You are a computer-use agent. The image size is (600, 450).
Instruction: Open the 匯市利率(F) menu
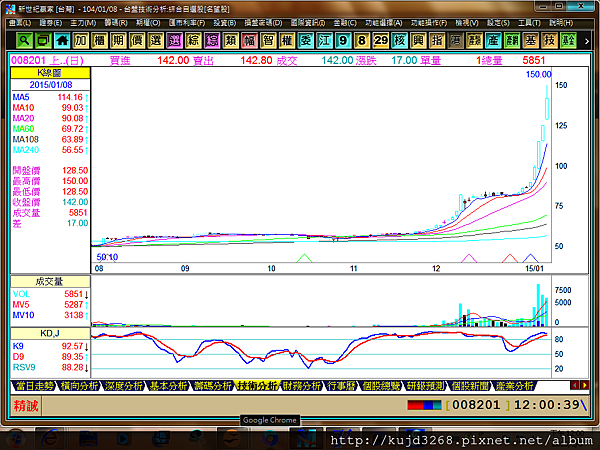(187, 23)
